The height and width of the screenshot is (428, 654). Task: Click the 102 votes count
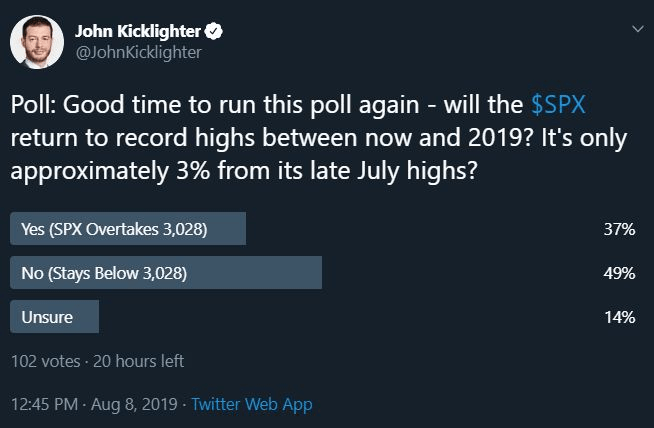point(45,361)
